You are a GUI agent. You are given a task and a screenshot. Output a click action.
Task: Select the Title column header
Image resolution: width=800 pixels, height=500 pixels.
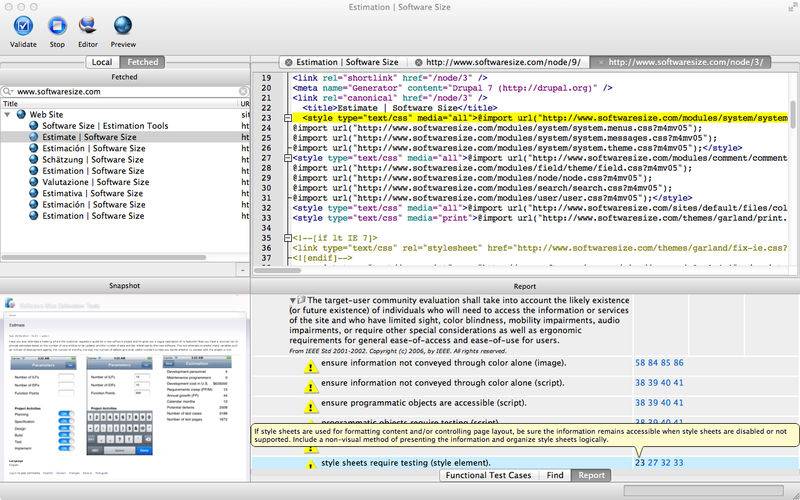click(x=120, y=104)
